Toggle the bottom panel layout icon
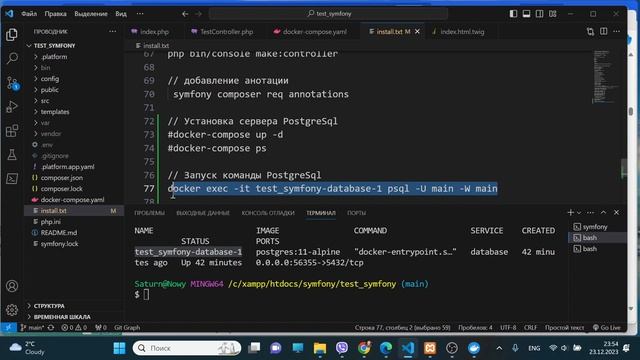 527,14
